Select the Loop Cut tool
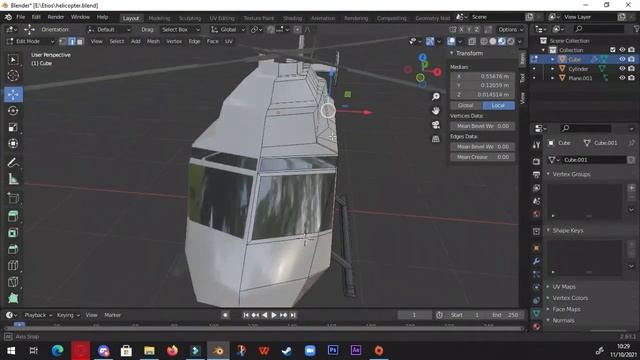Viewport: 640px width, 360px height. click(13, 265)
